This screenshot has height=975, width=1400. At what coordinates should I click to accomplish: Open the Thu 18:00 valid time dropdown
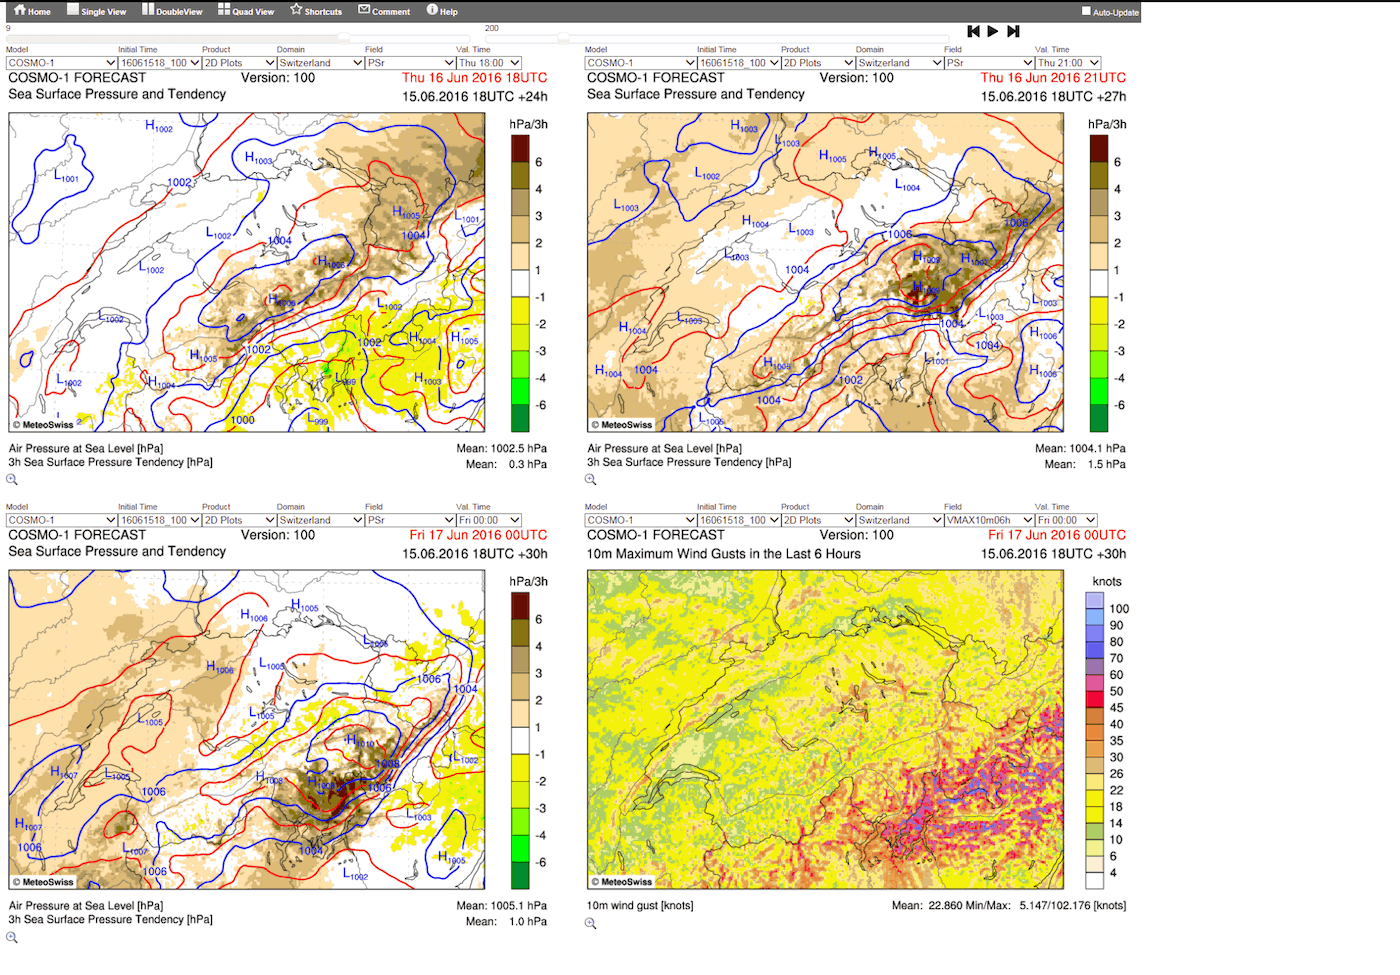tap(489, 63)
